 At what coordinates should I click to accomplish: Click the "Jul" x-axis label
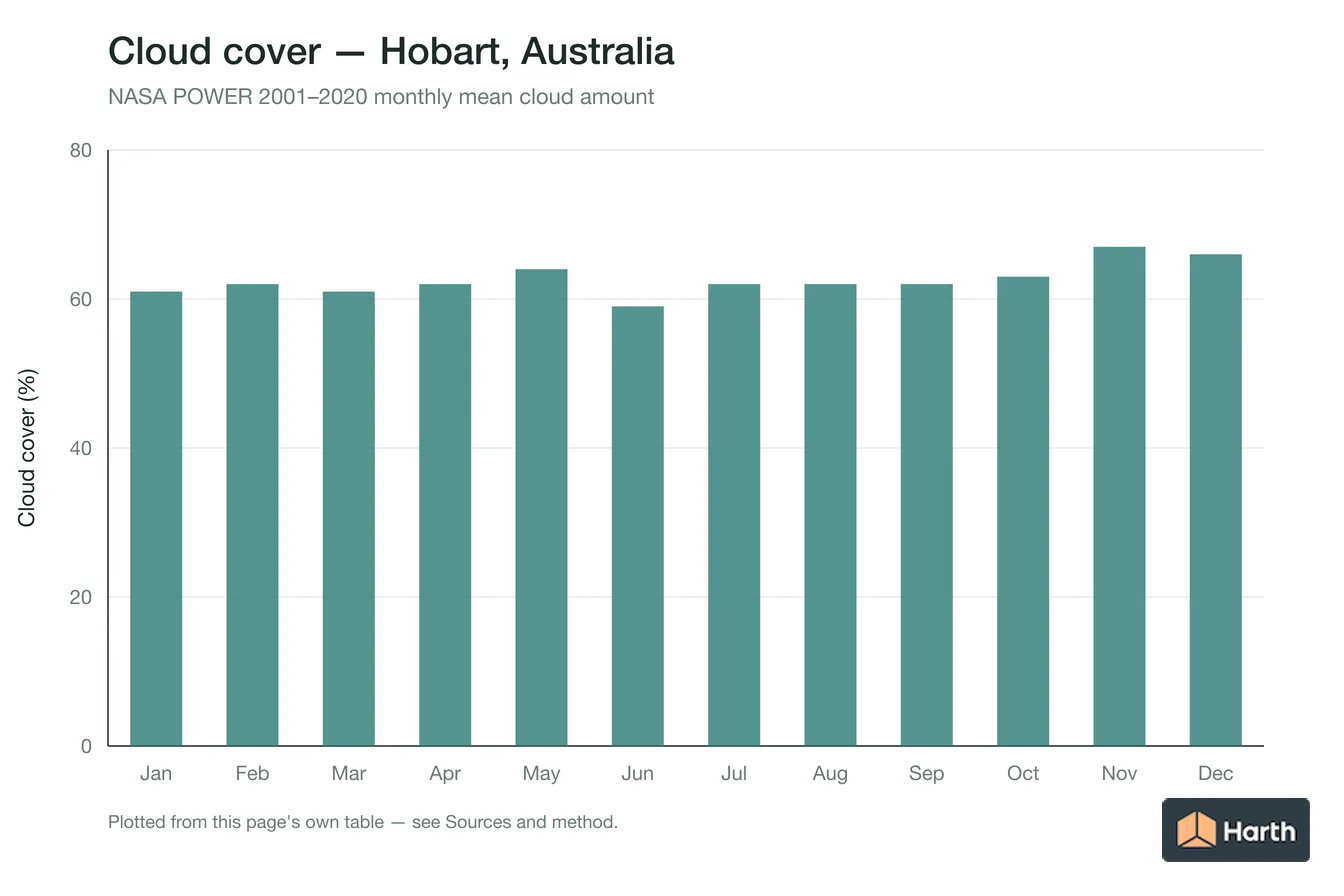pyautogui.click(x=734, y=773)
